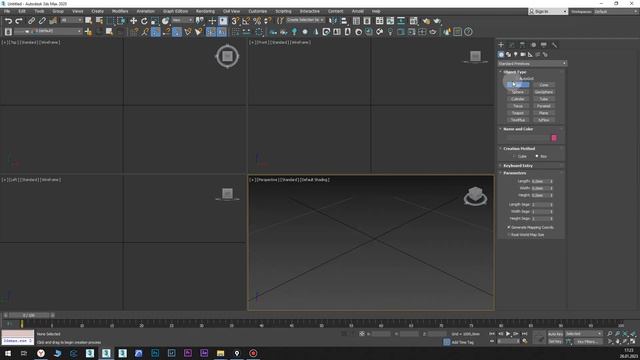Viewport: 640px width, 360px height.
Task: Open the Edit menu
Action: (22, 11)
